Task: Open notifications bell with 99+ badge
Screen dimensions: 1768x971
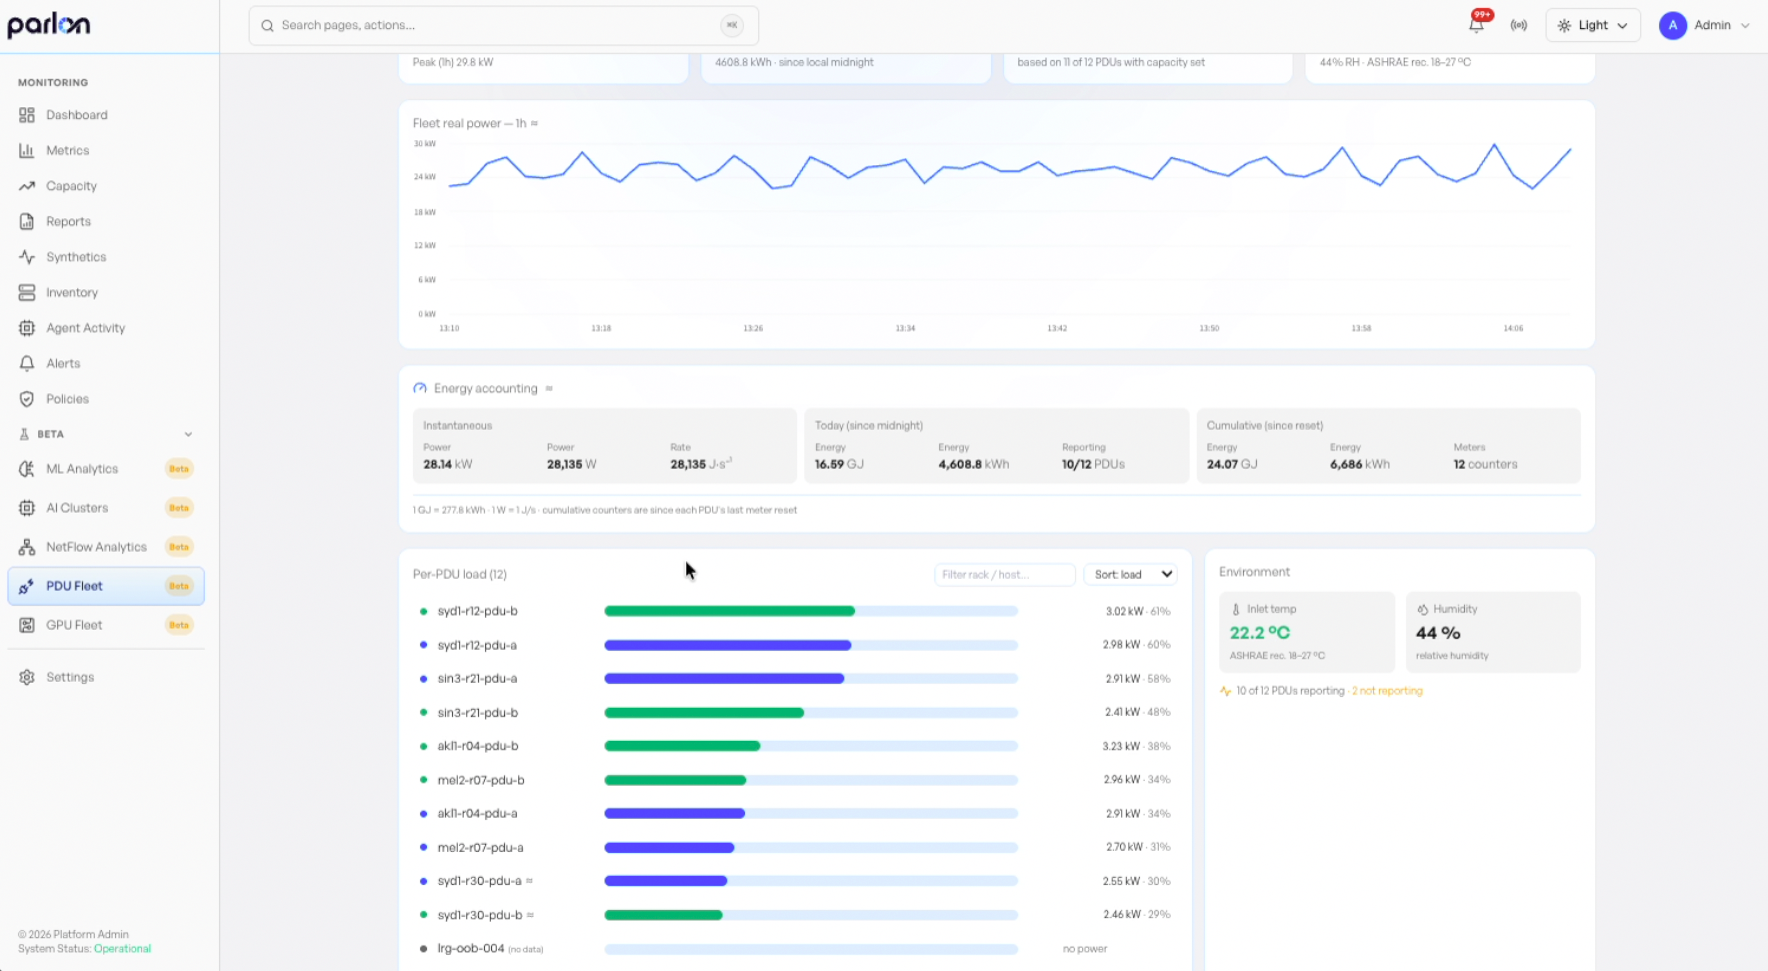Action: [x=1477, y=24]
